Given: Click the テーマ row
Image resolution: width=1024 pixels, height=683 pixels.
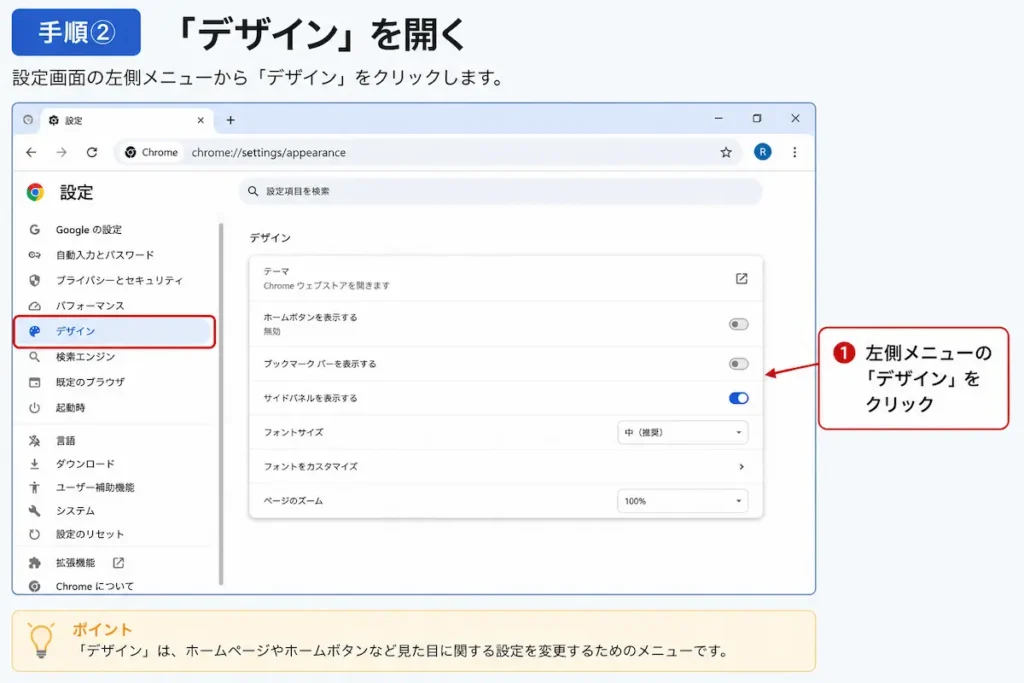Looking at the screenshot, I should point(505,278).
